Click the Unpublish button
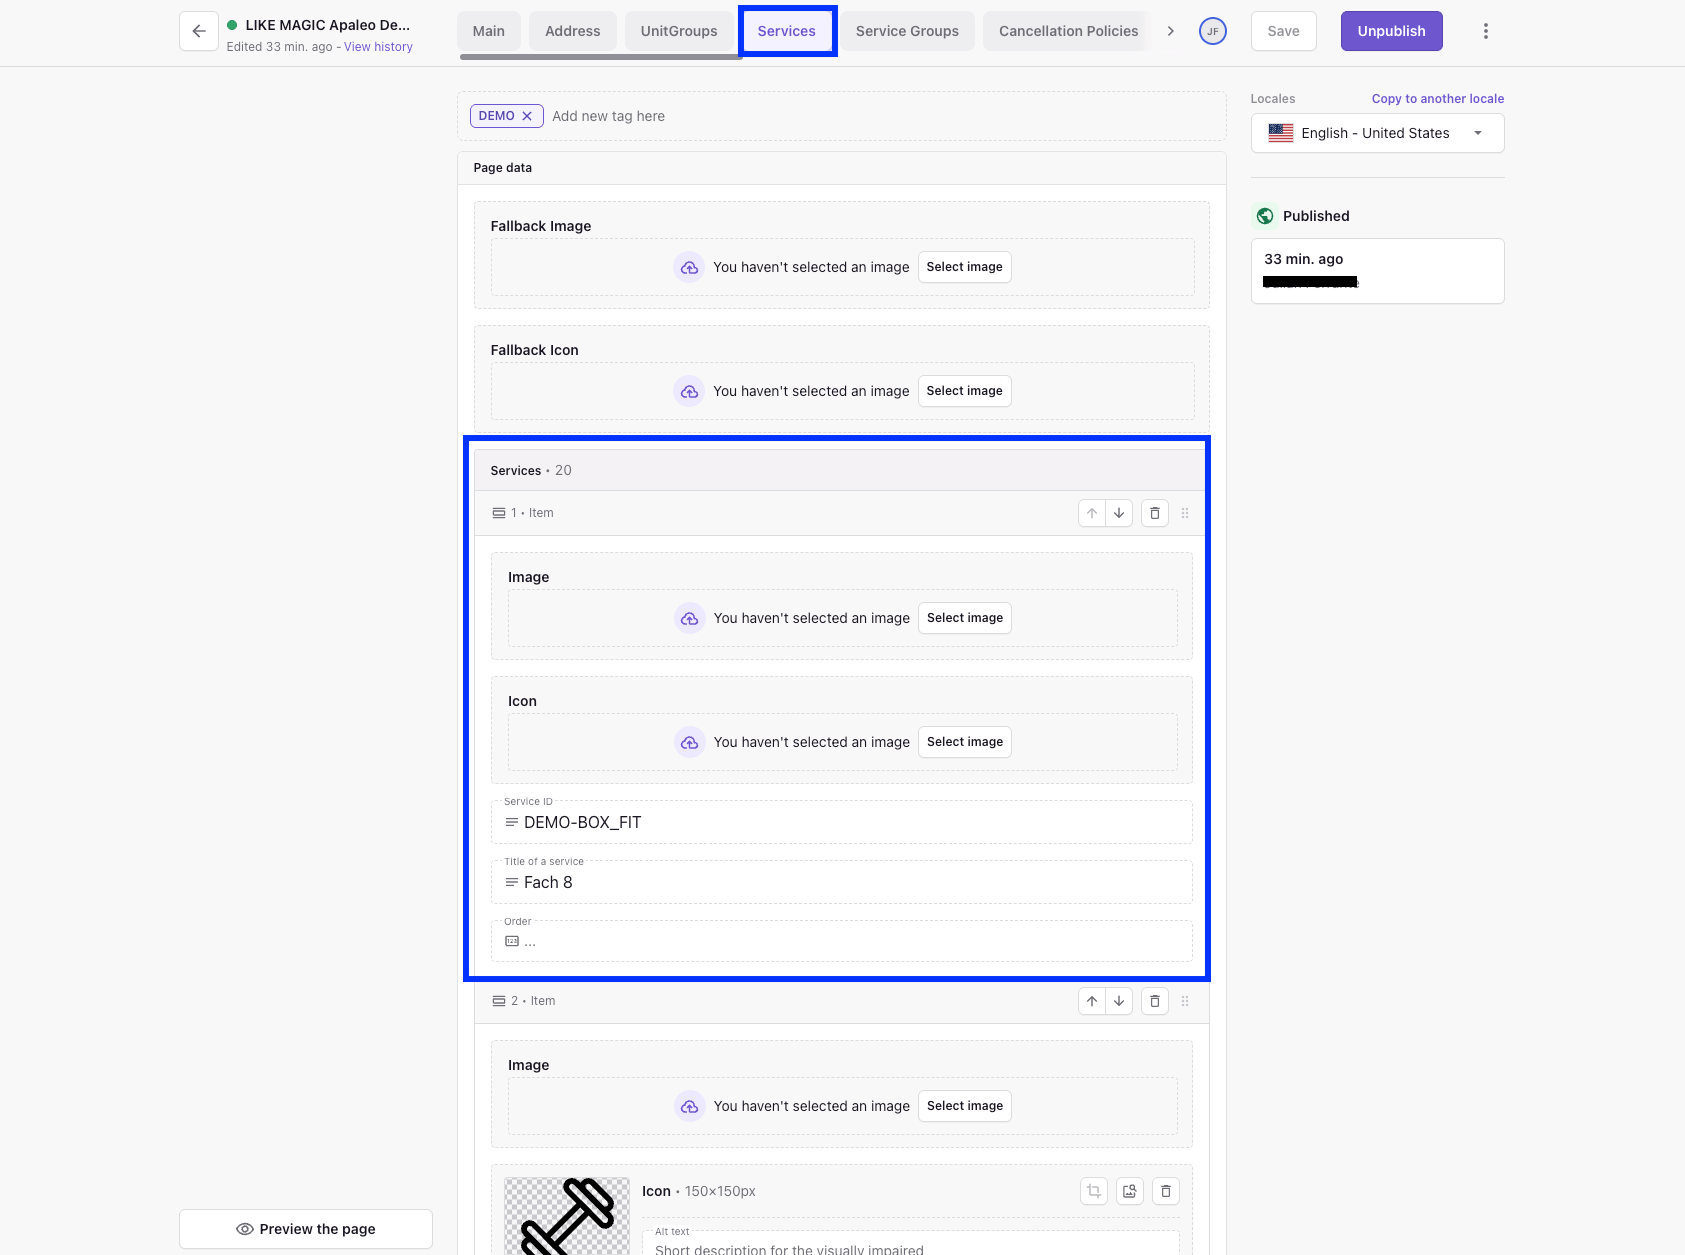Viewport: 1685px width, 1255px height. pos(1391,31)
